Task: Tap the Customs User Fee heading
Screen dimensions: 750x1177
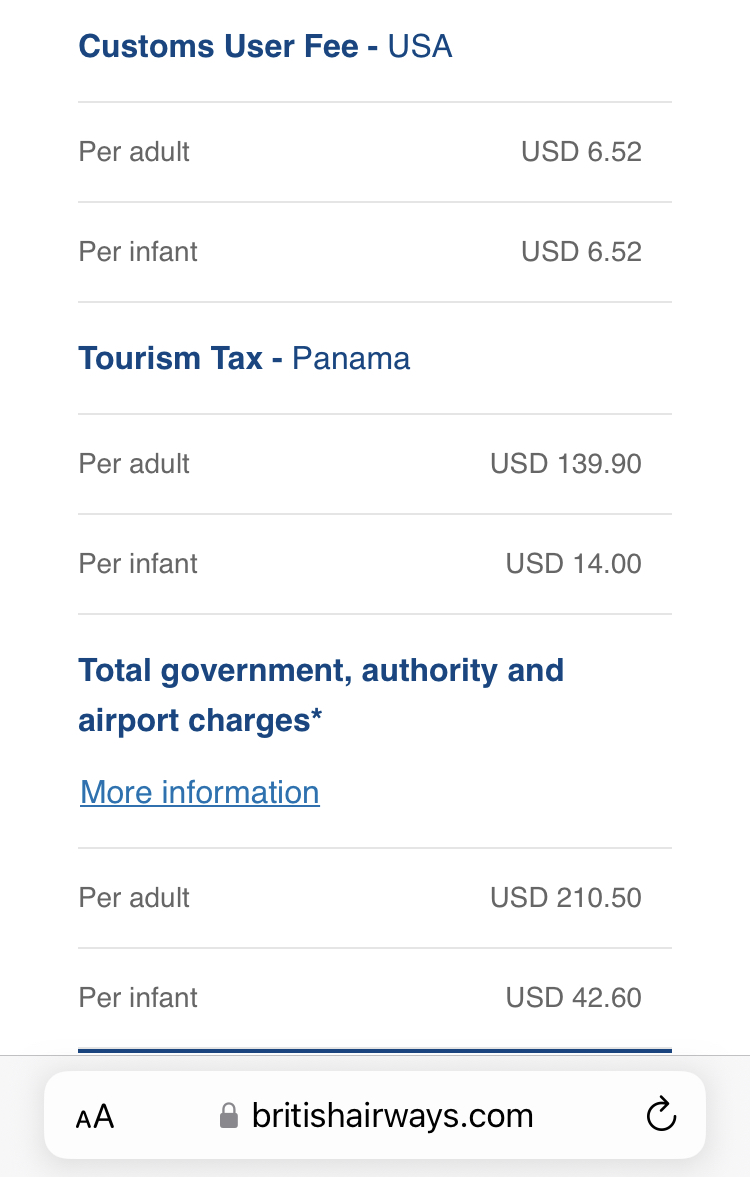Action: (265, 46)
